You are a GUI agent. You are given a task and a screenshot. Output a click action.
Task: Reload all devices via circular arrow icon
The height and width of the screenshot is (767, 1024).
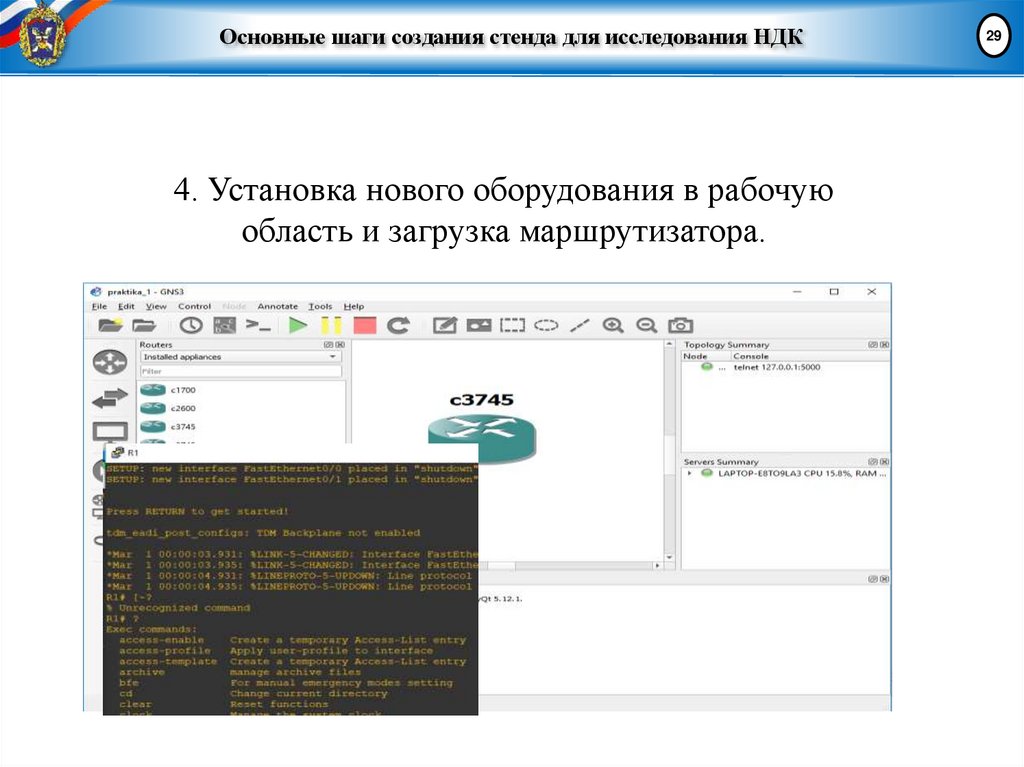pyautogui.click(x=397, y=325)
